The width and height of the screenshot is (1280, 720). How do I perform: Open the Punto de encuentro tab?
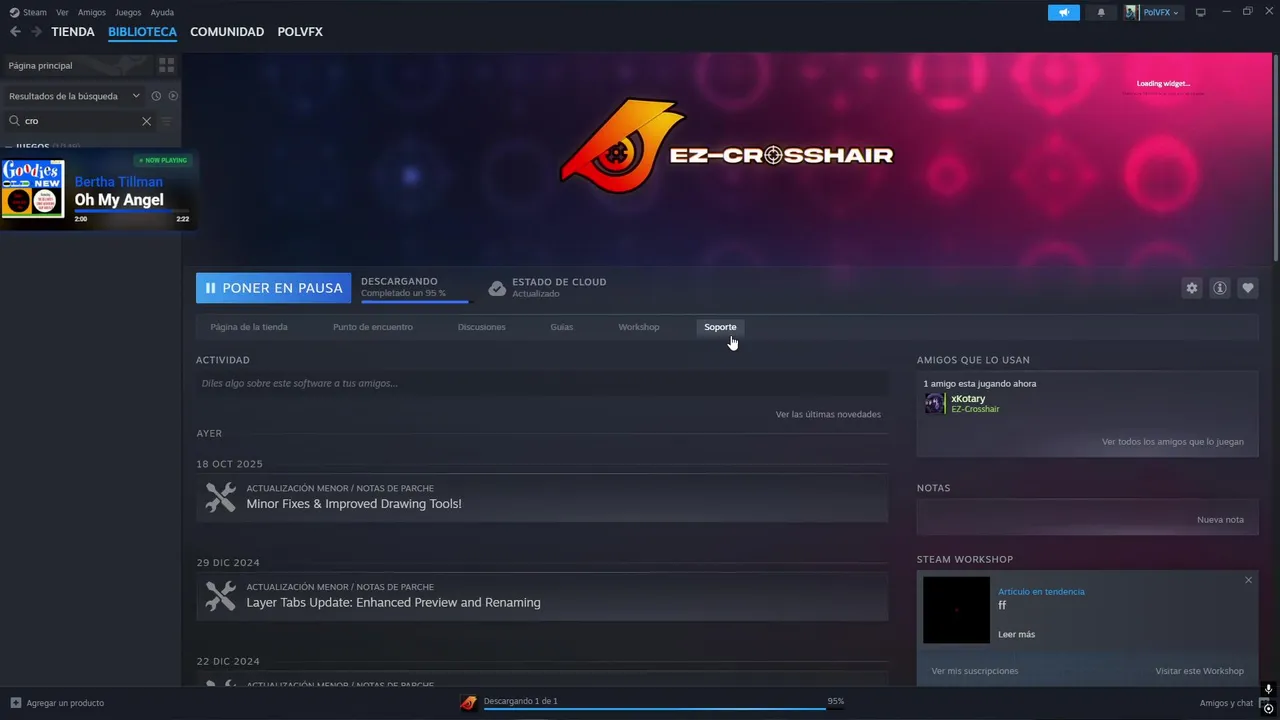373,327
